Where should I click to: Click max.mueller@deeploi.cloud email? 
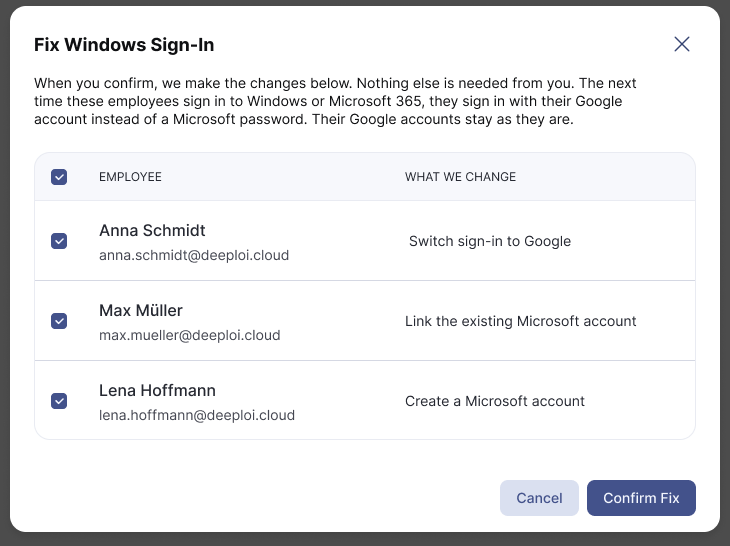click(189, 335)
